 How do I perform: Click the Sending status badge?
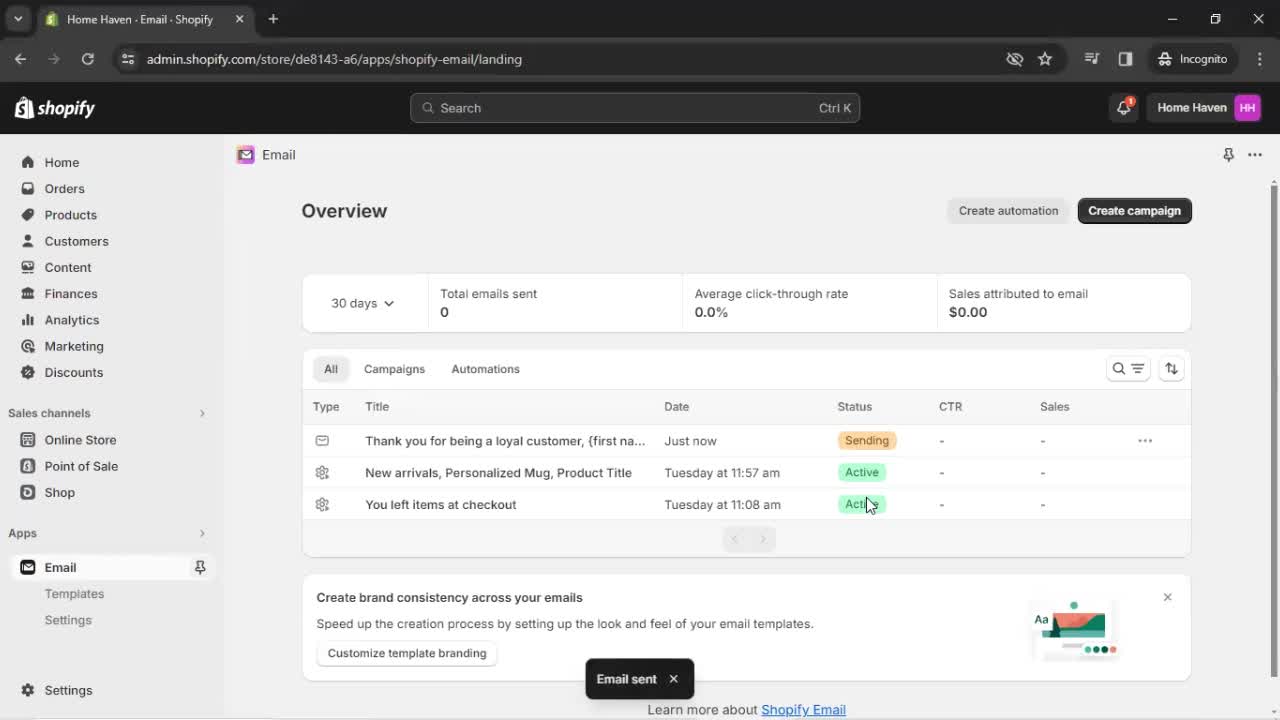pos(866,440)
